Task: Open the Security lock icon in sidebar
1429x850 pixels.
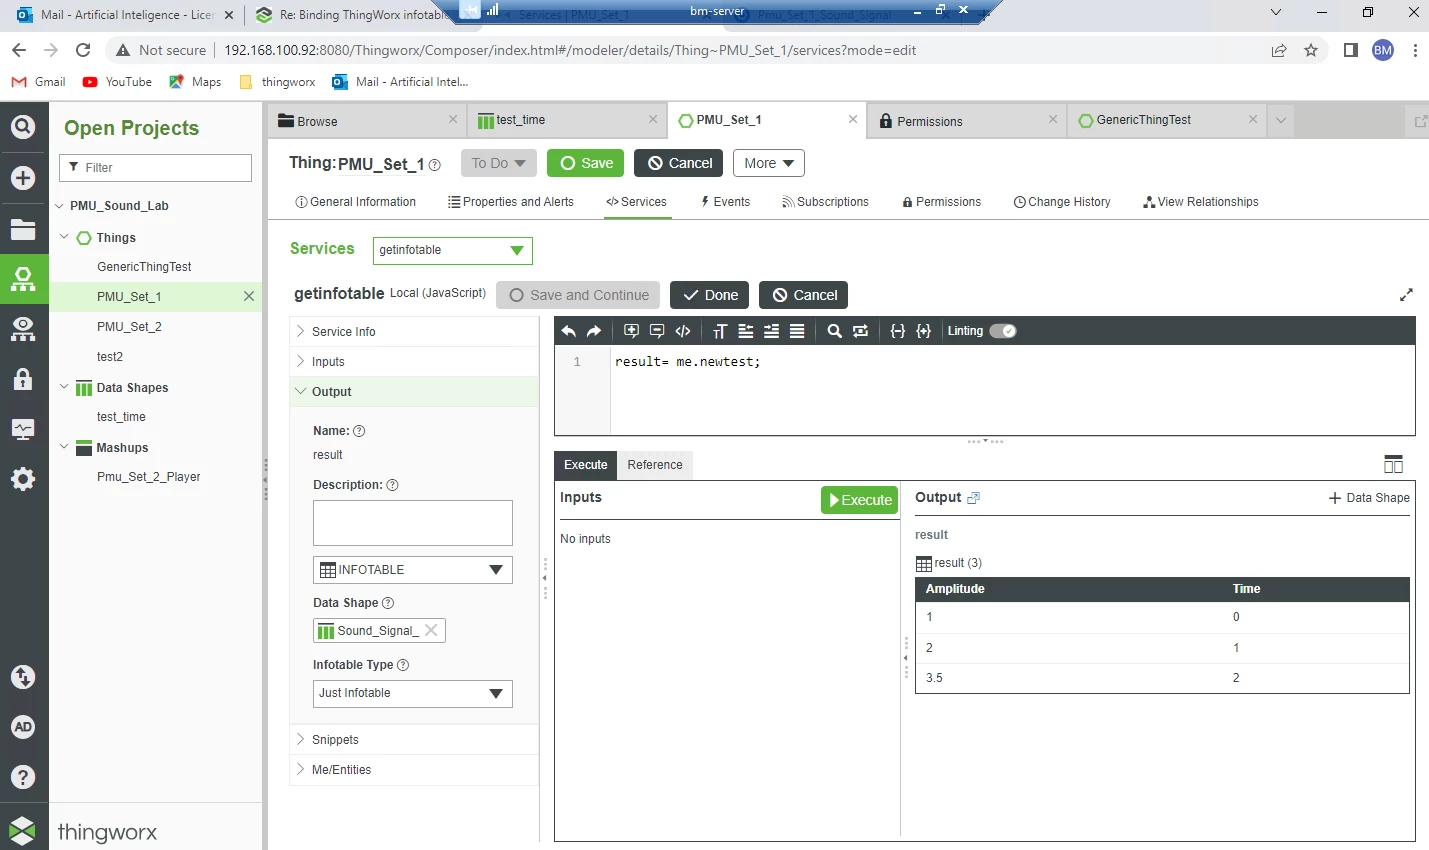Action: click(x=23, y=379)
